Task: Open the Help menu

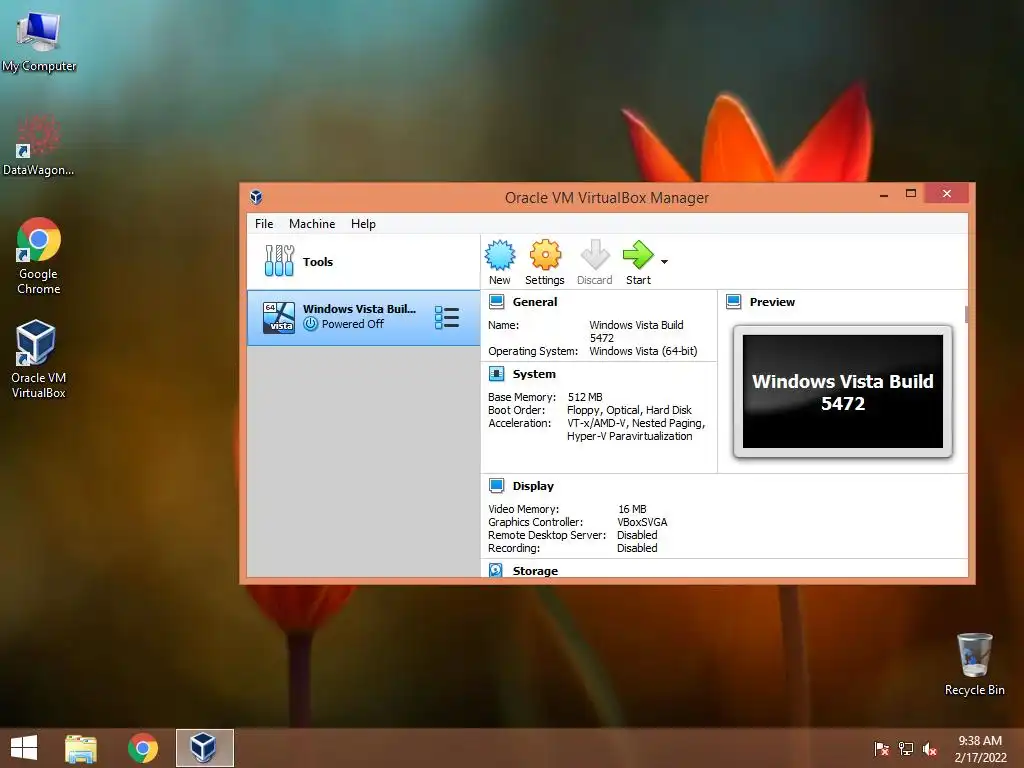Action: click(363, 224)
